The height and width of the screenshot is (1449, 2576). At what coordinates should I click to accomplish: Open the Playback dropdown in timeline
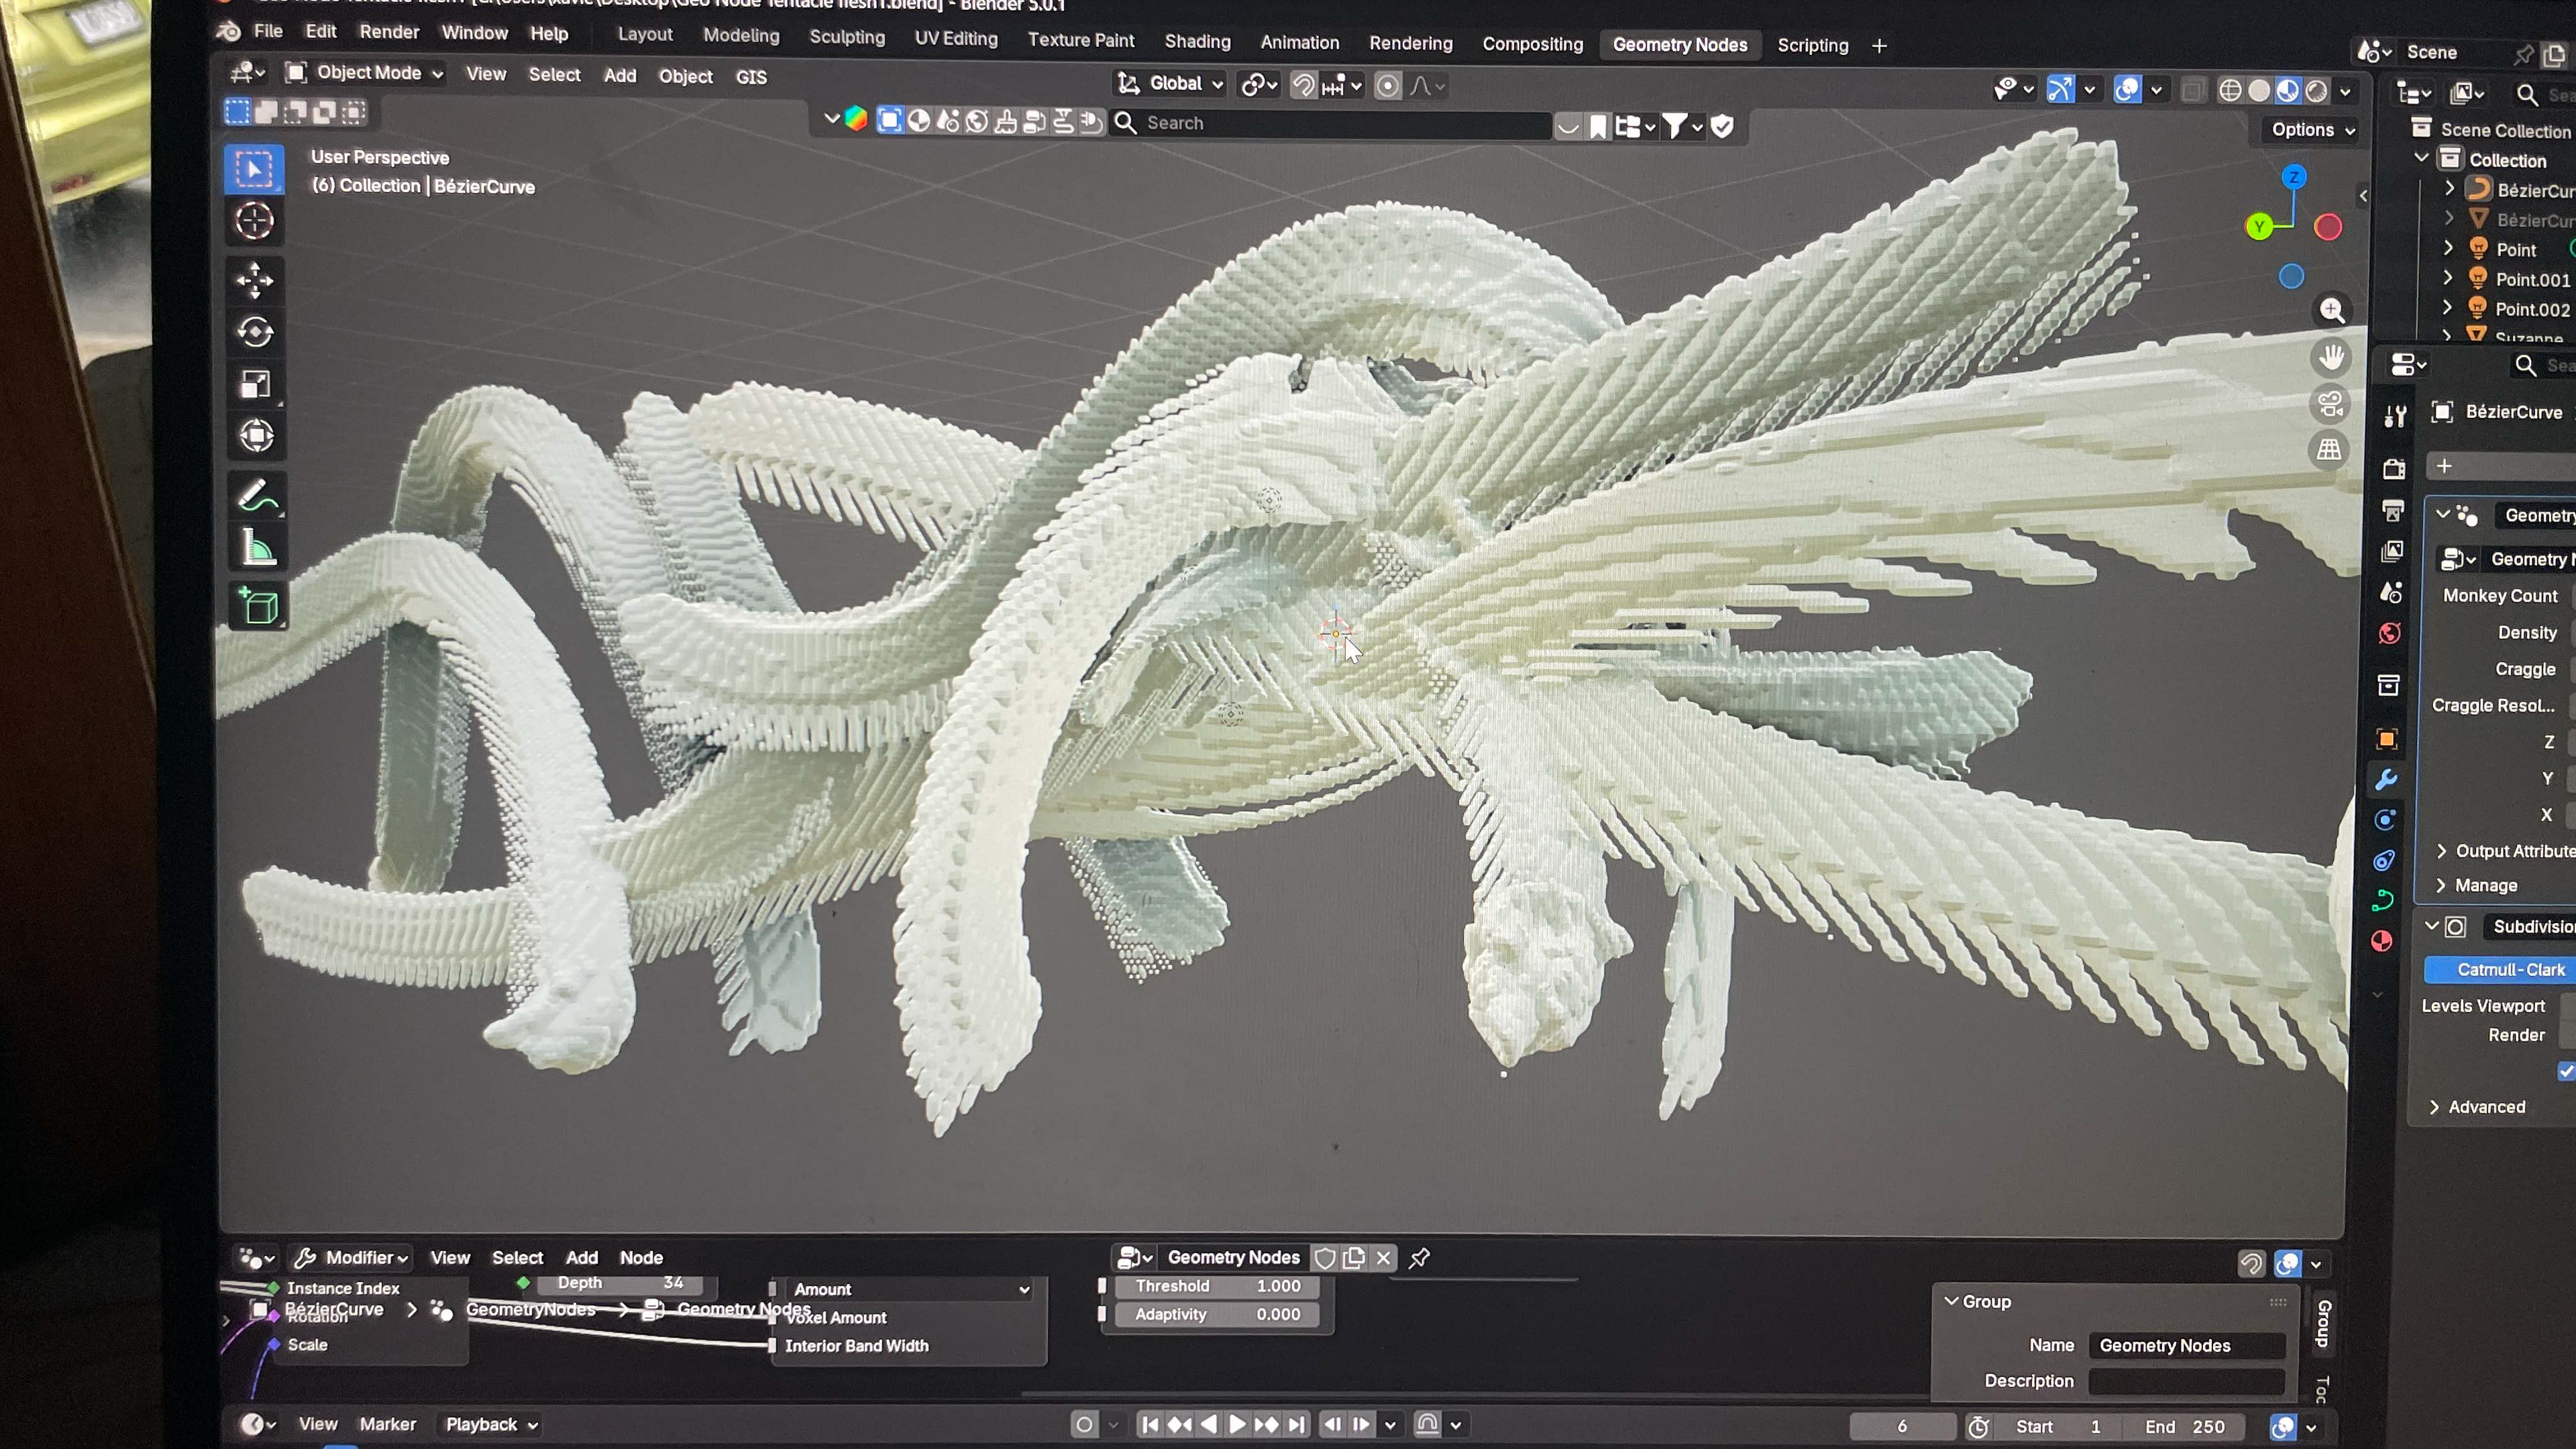tap(491, 1425)
